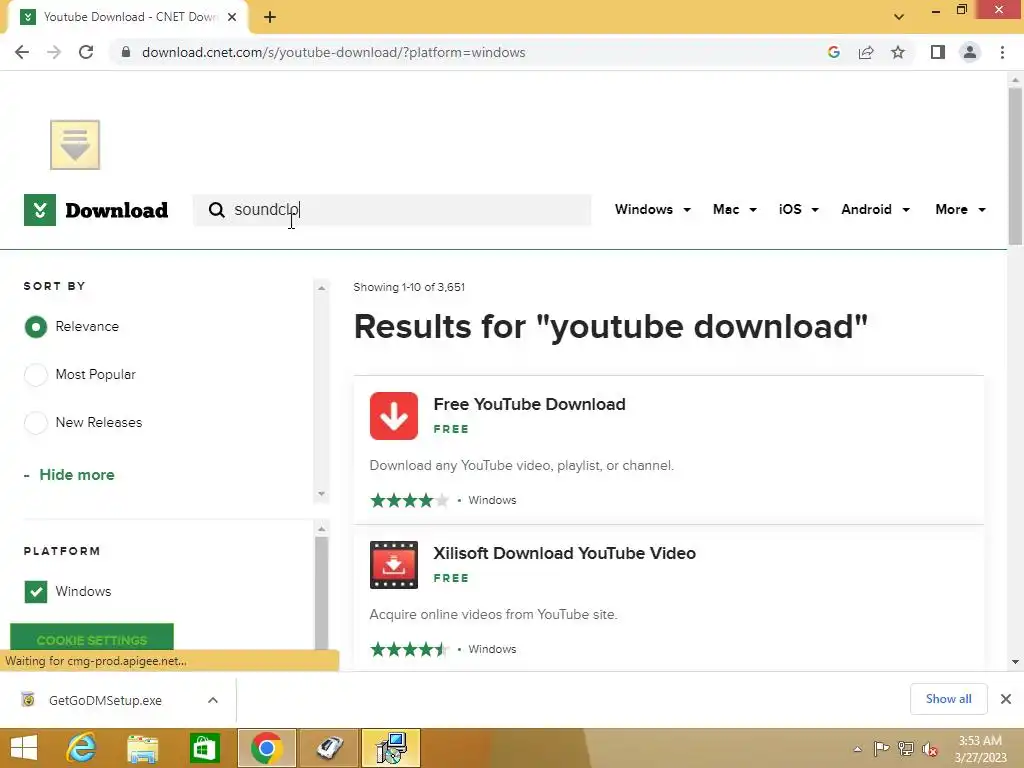Click into the search field containing soundclo

pos(392,210)
